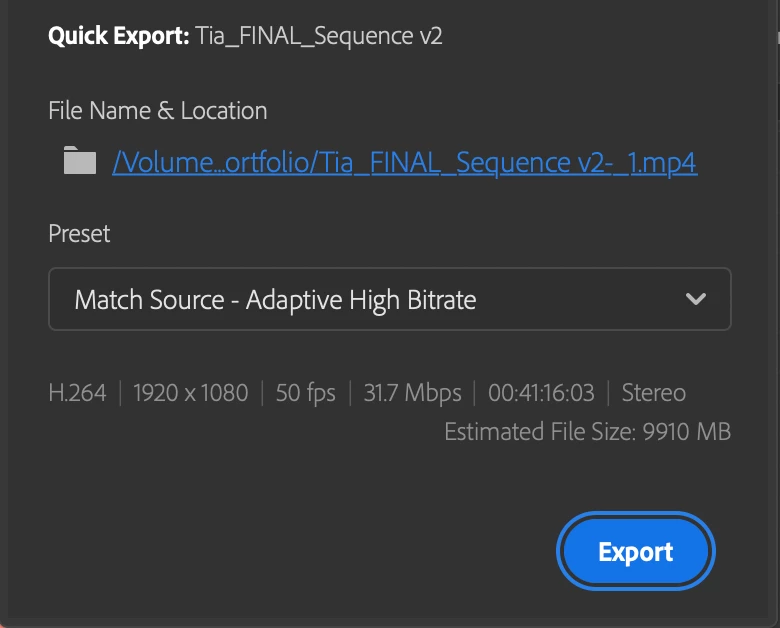Expand the Preset dropdown chevron arrow
Screen dimensions: 780x628
tap(695, 299)
